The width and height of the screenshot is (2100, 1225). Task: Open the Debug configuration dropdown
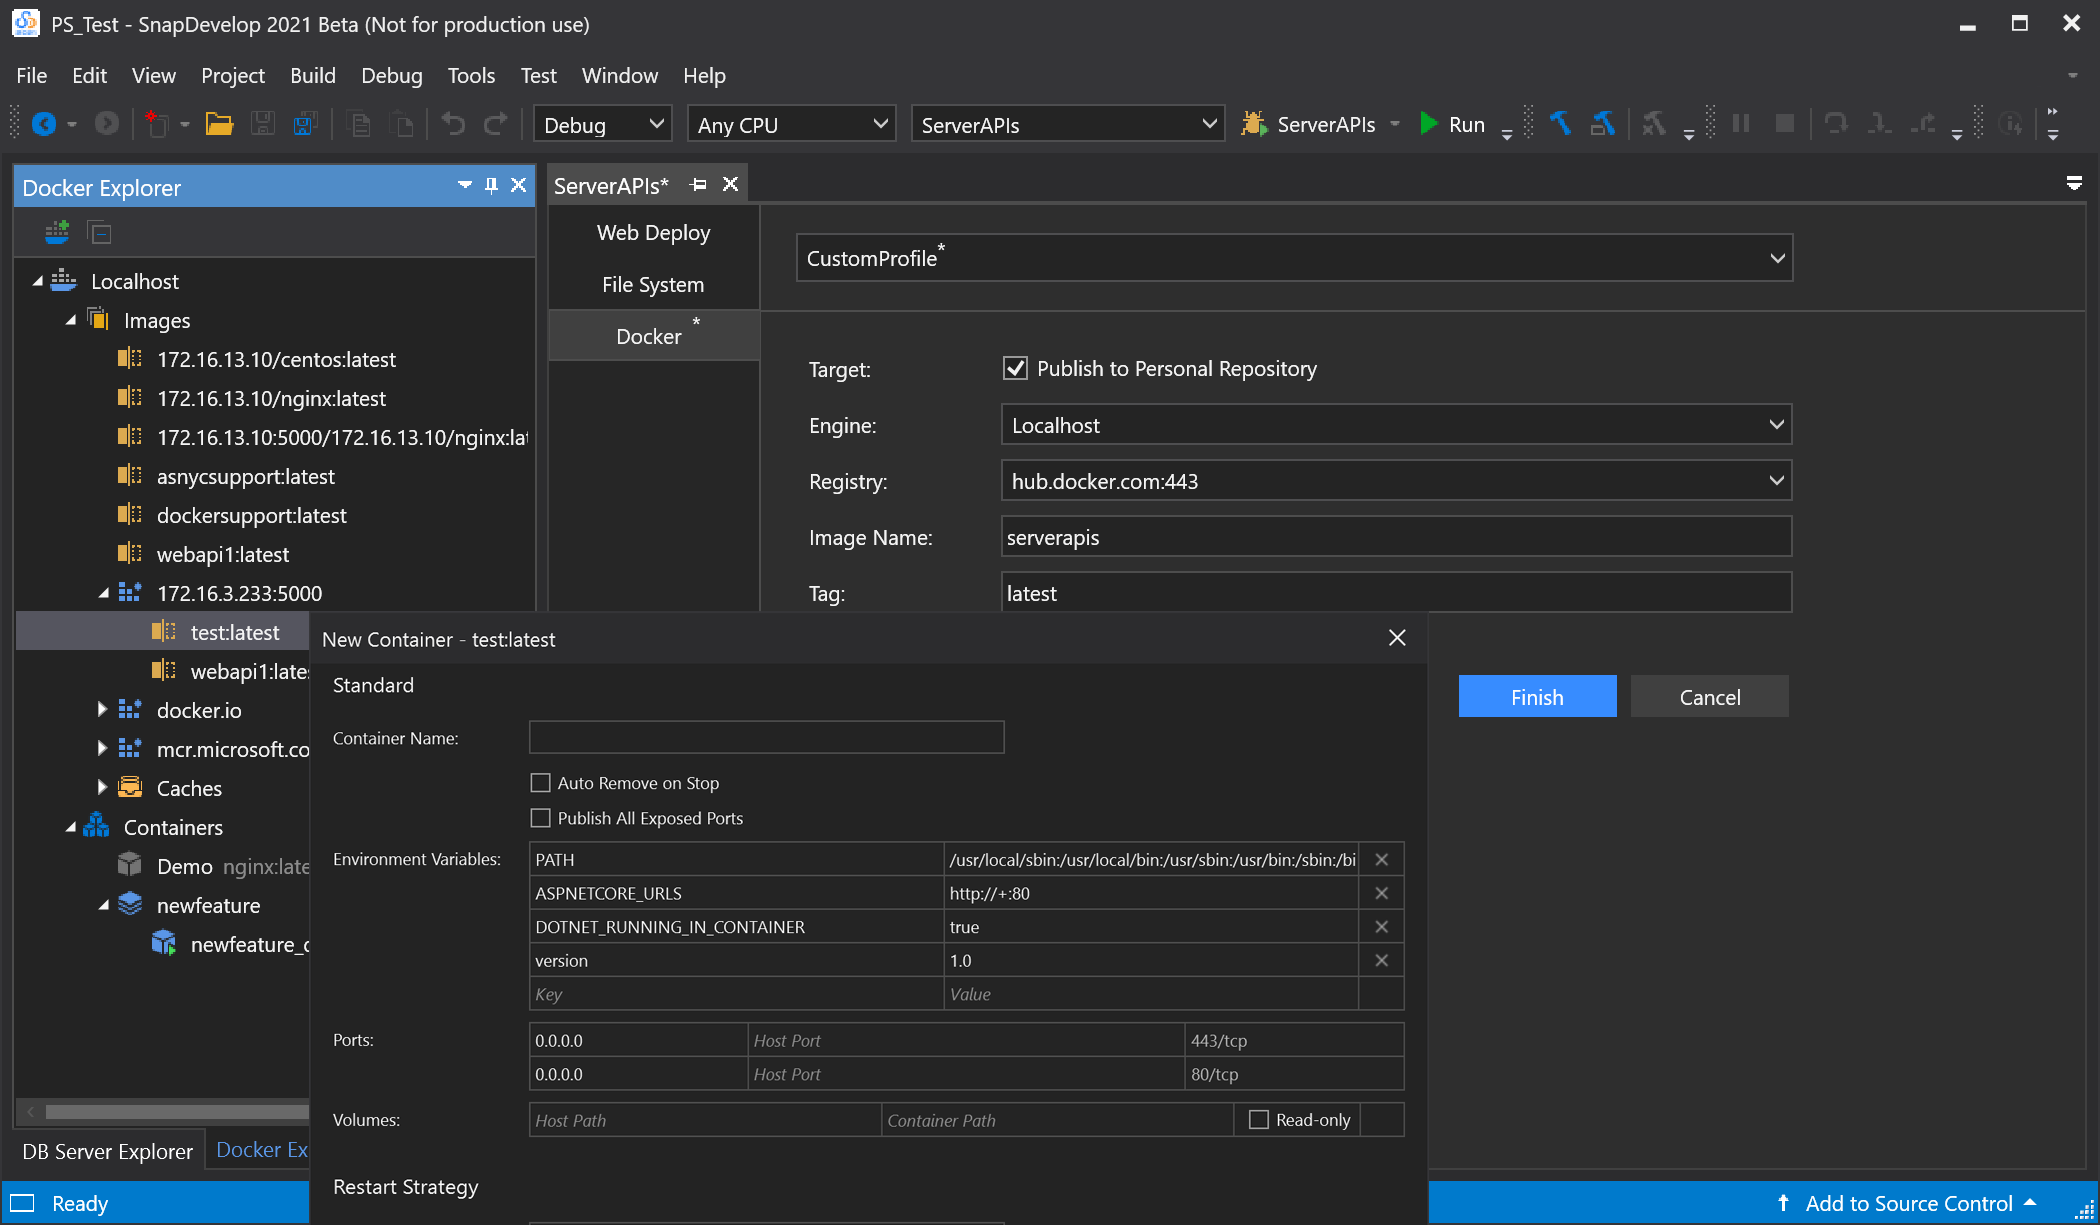pos(603,124)
